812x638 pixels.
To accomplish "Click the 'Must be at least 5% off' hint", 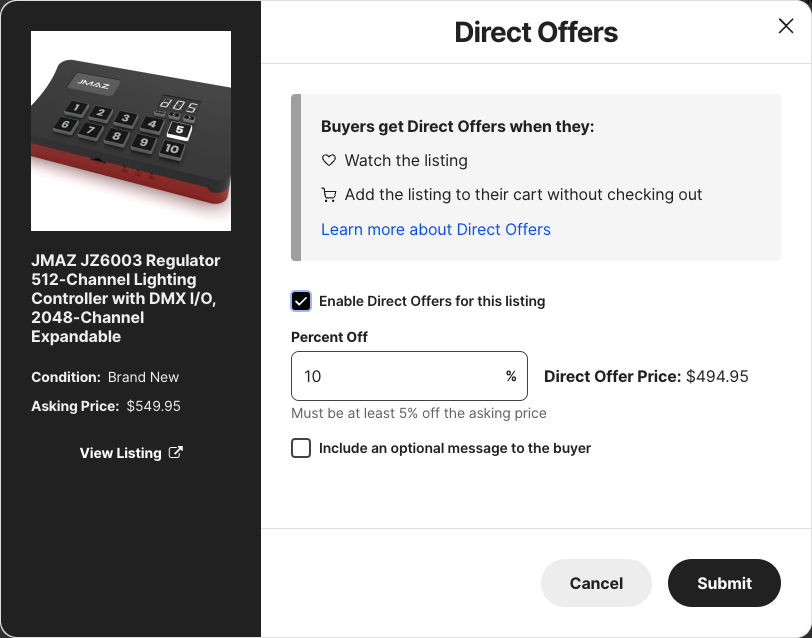I will [419, 413].
